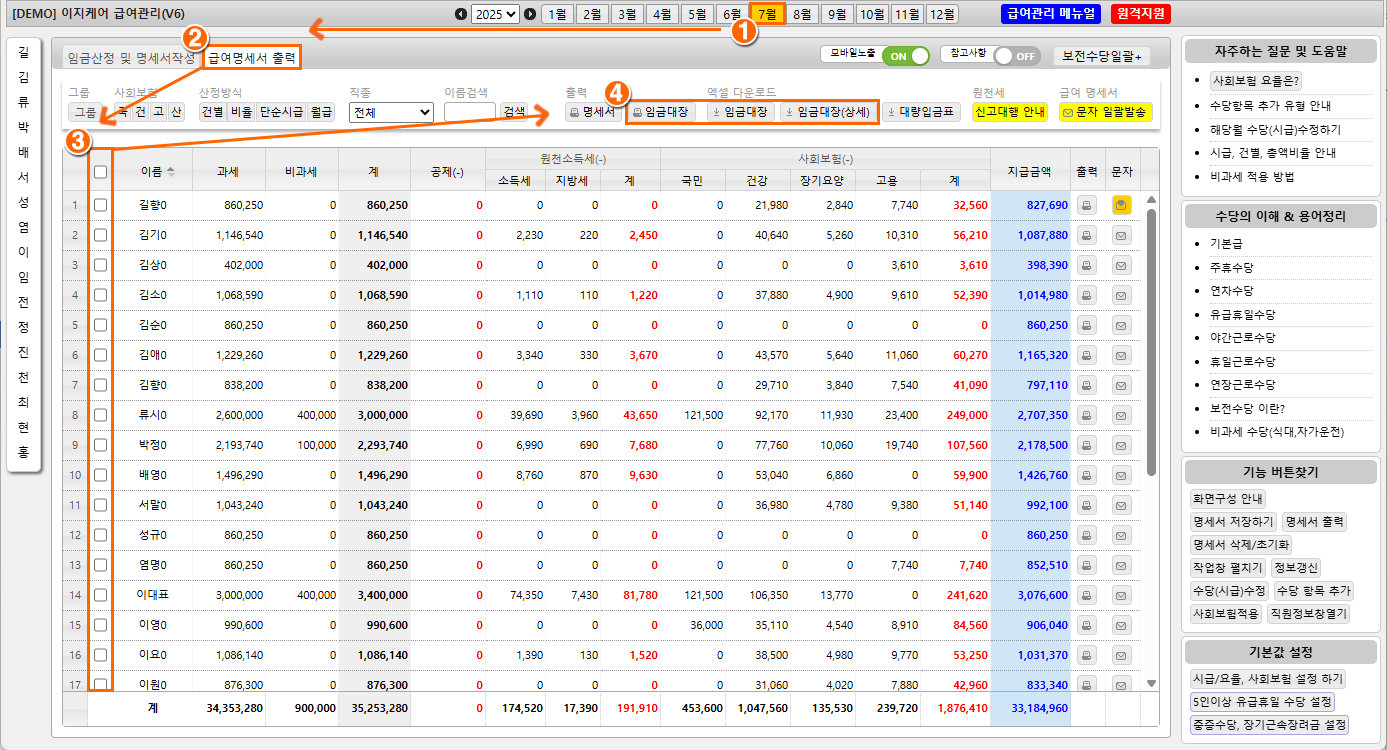Turn off the 모바일노출 toggle
The height and width of the screenshot is (750, 1387).
[x=905, y=56]
